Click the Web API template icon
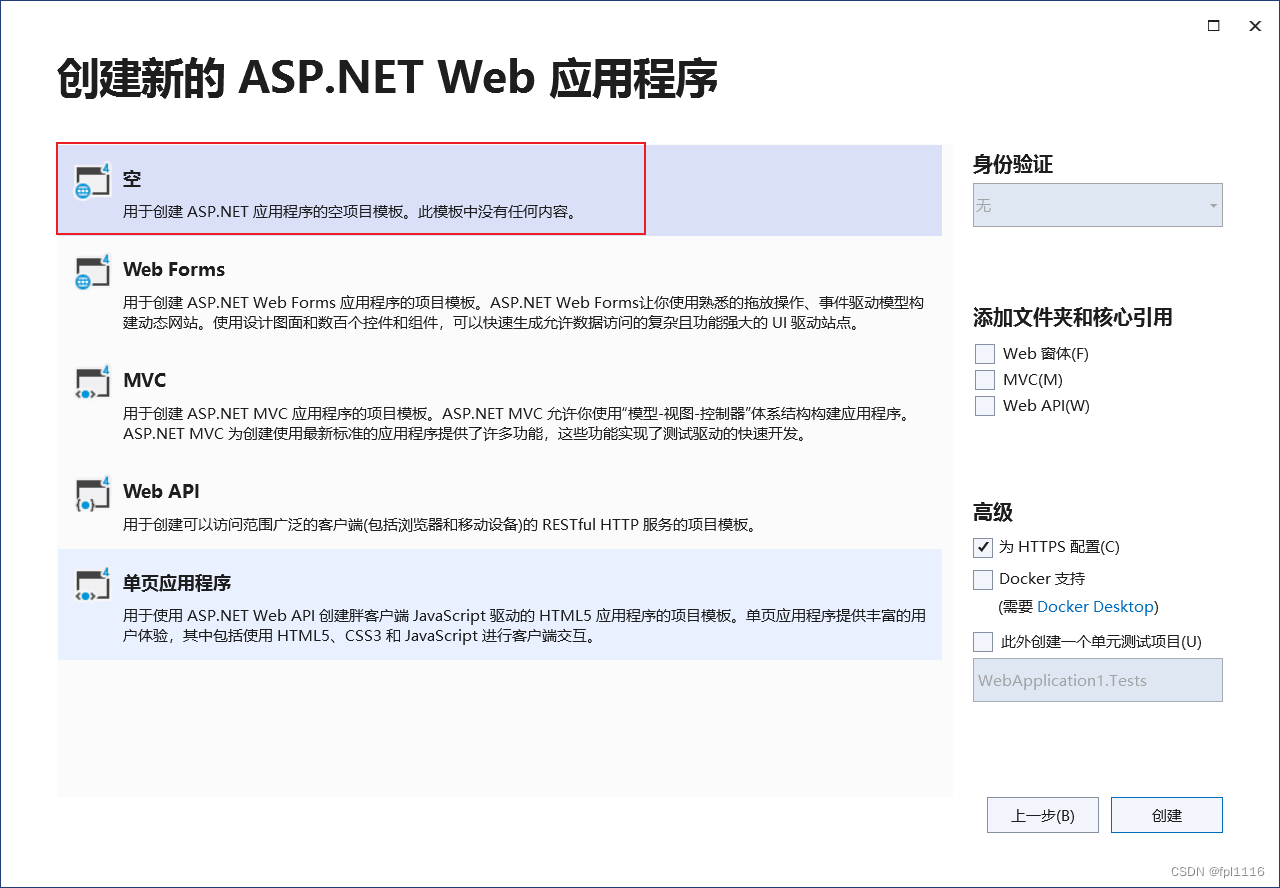This screenshot has height=888, width=1280. click(92, 494)
